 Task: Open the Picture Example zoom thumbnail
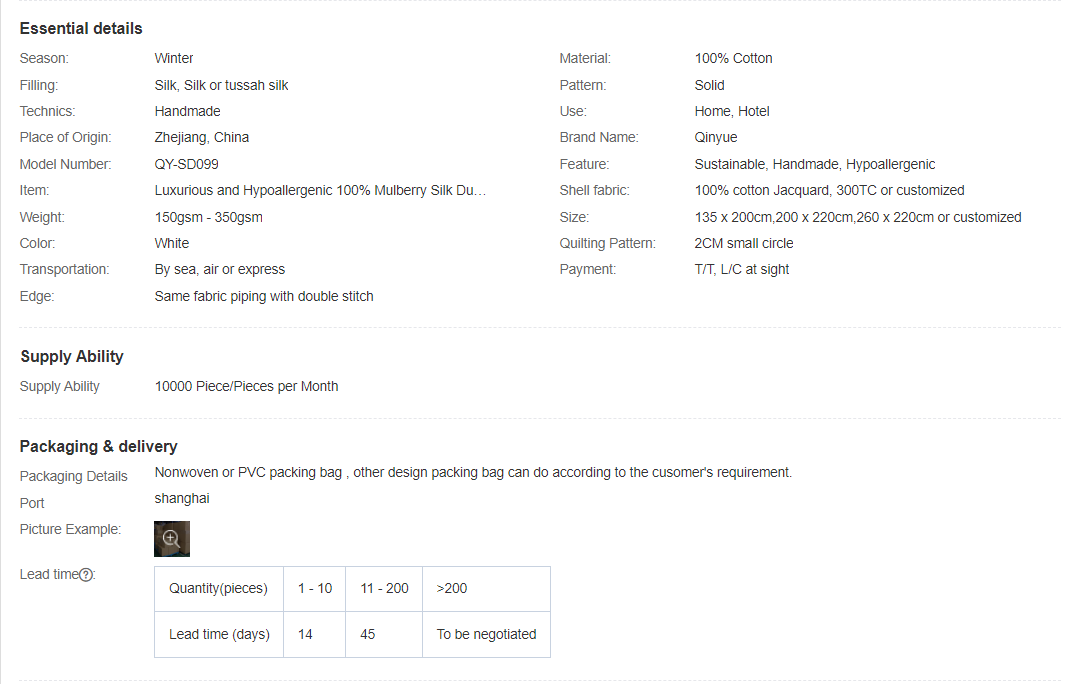pyautogui.click(x=171, y=538)
